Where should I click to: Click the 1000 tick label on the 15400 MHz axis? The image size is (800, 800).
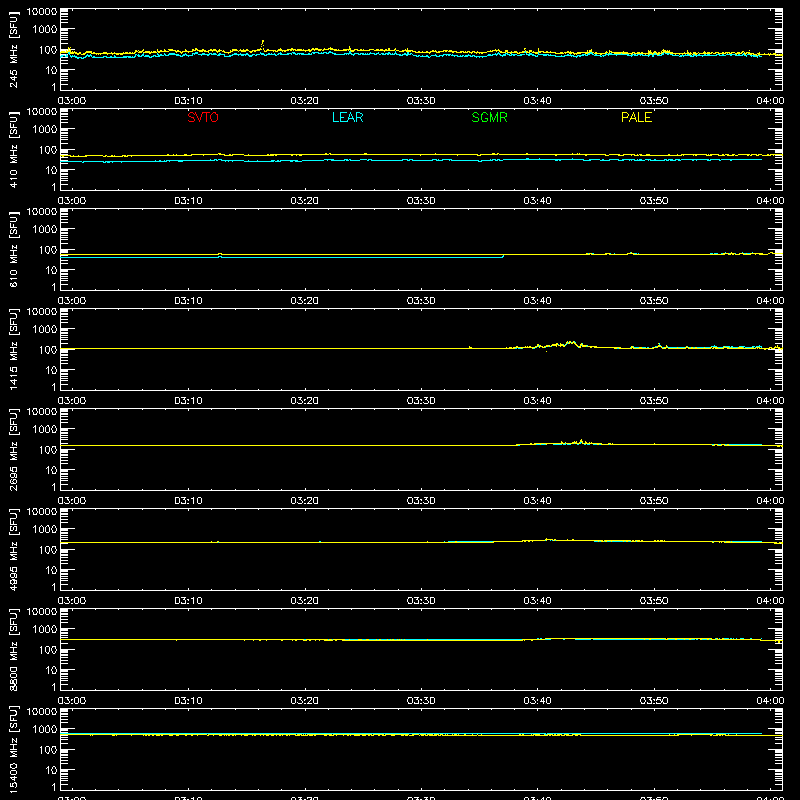[45, 730]
